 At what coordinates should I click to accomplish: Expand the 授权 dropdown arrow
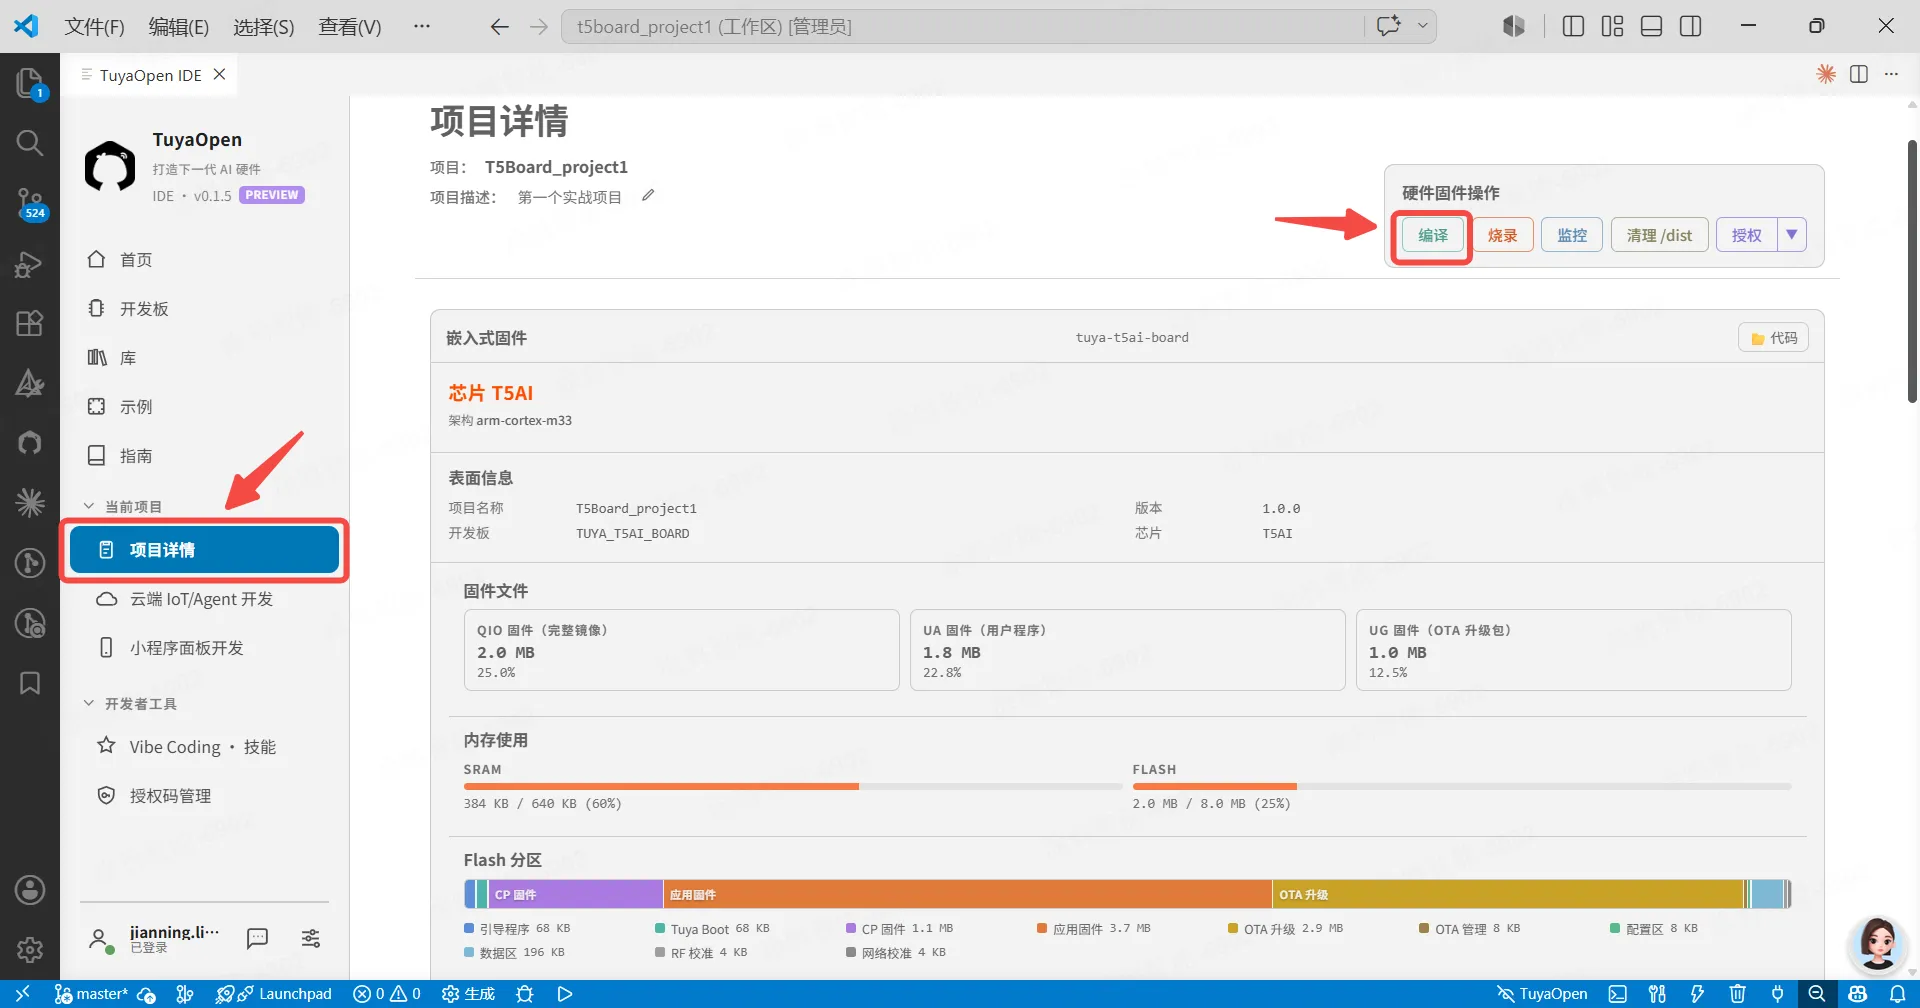1792,235
